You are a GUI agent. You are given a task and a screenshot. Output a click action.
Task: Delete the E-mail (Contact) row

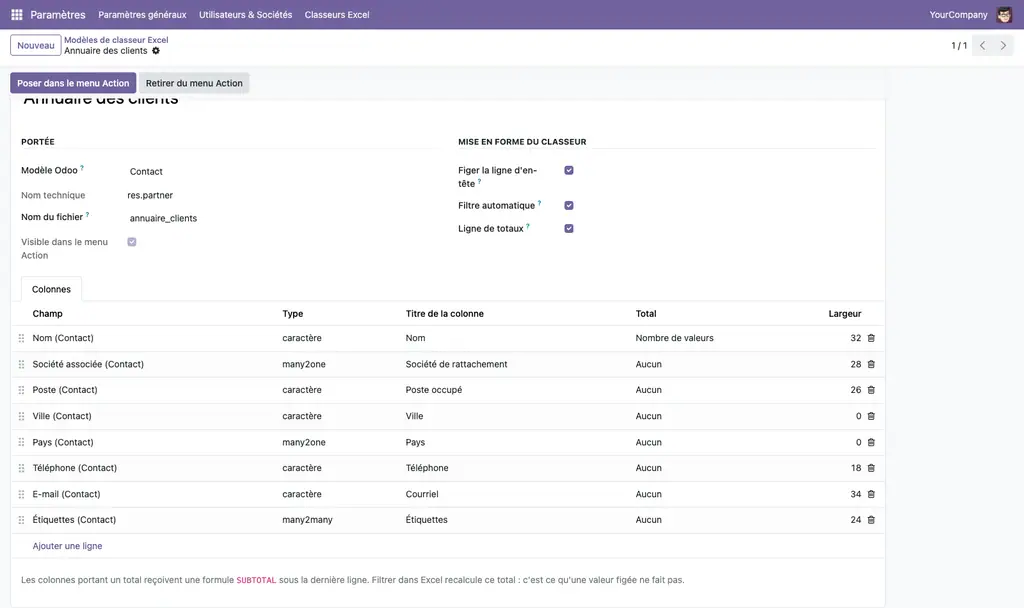[871, 494]
